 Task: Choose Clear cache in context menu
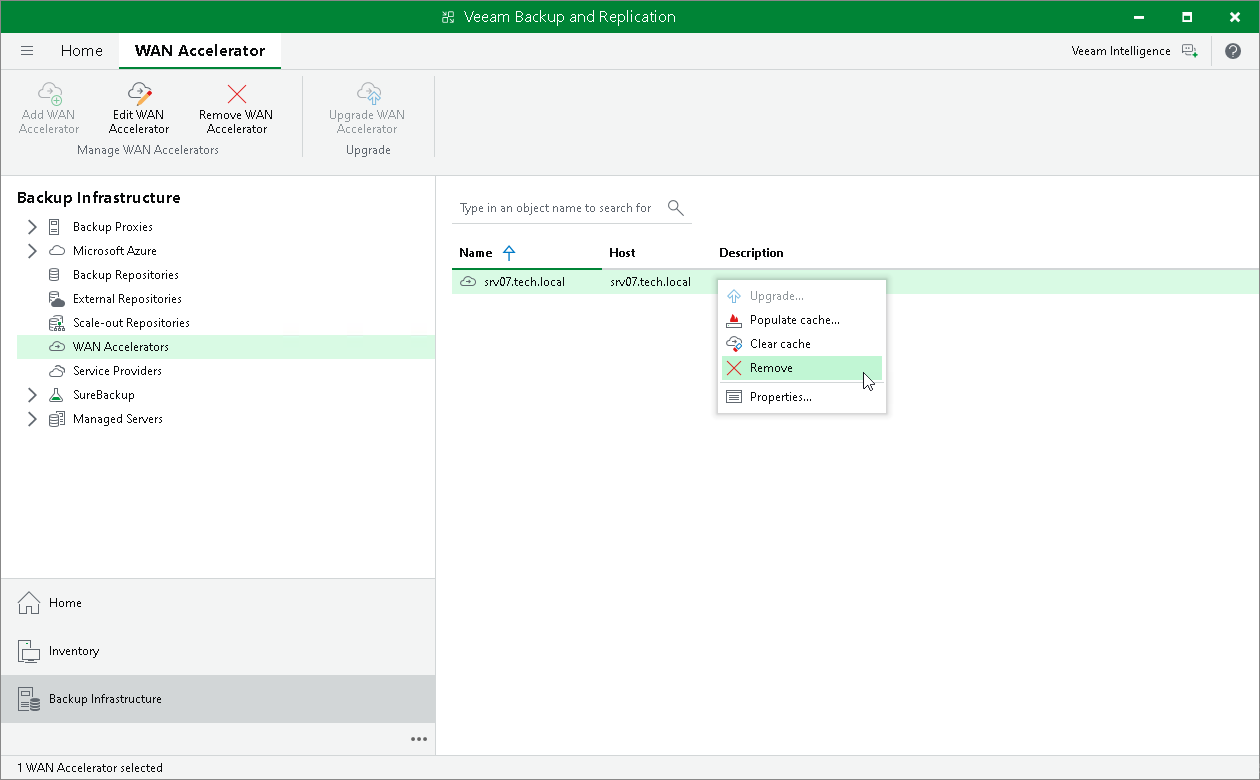pos(802,344)
